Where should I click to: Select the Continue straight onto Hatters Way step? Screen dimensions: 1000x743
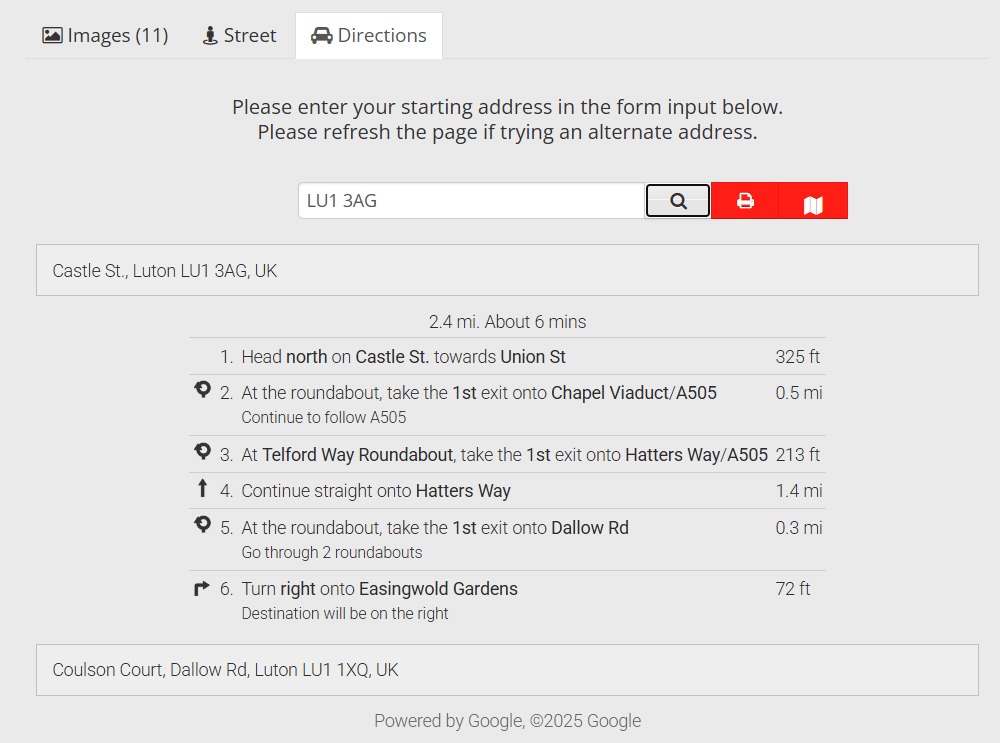point(376,491)
